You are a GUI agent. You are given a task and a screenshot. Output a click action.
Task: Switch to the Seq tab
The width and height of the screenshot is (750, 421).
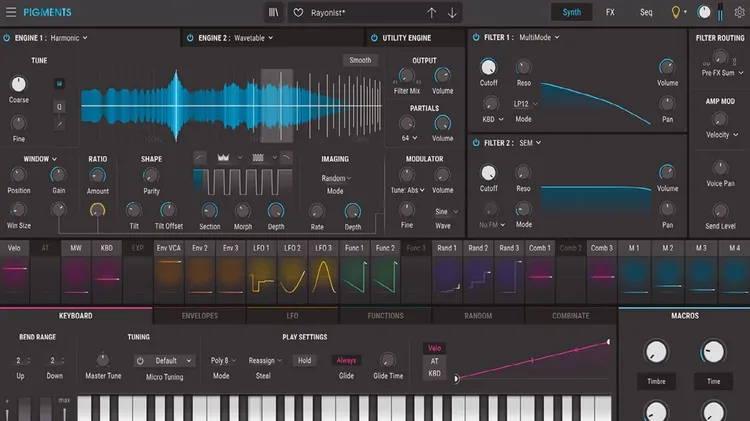646,12
